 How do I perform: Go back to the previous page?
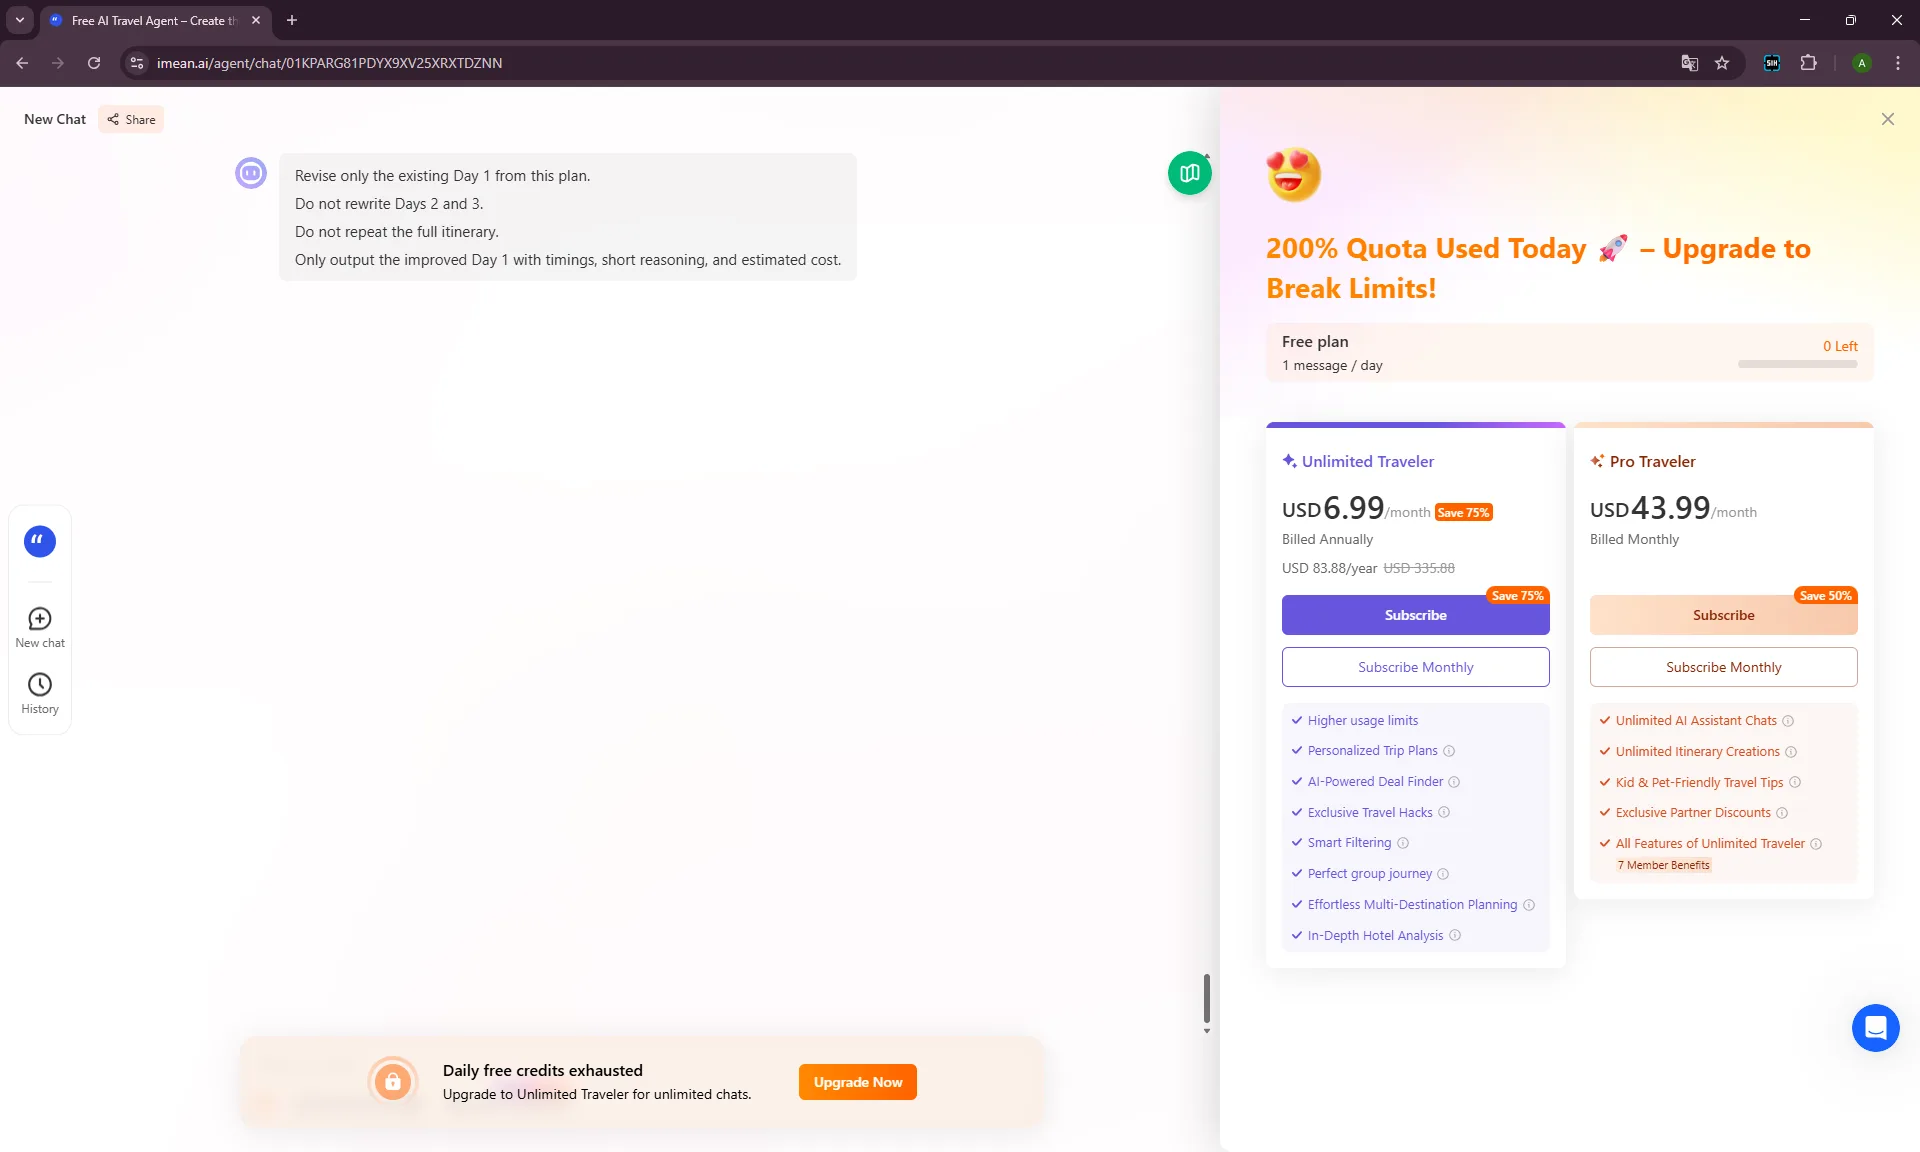click(x=22, y=63)
